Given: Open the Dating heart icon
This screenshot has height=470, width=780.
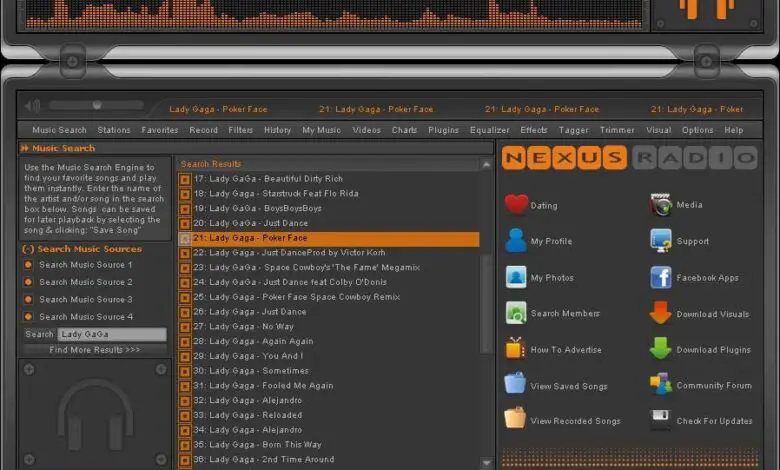Looking at the screenshot, I should (x=516, y=204).
